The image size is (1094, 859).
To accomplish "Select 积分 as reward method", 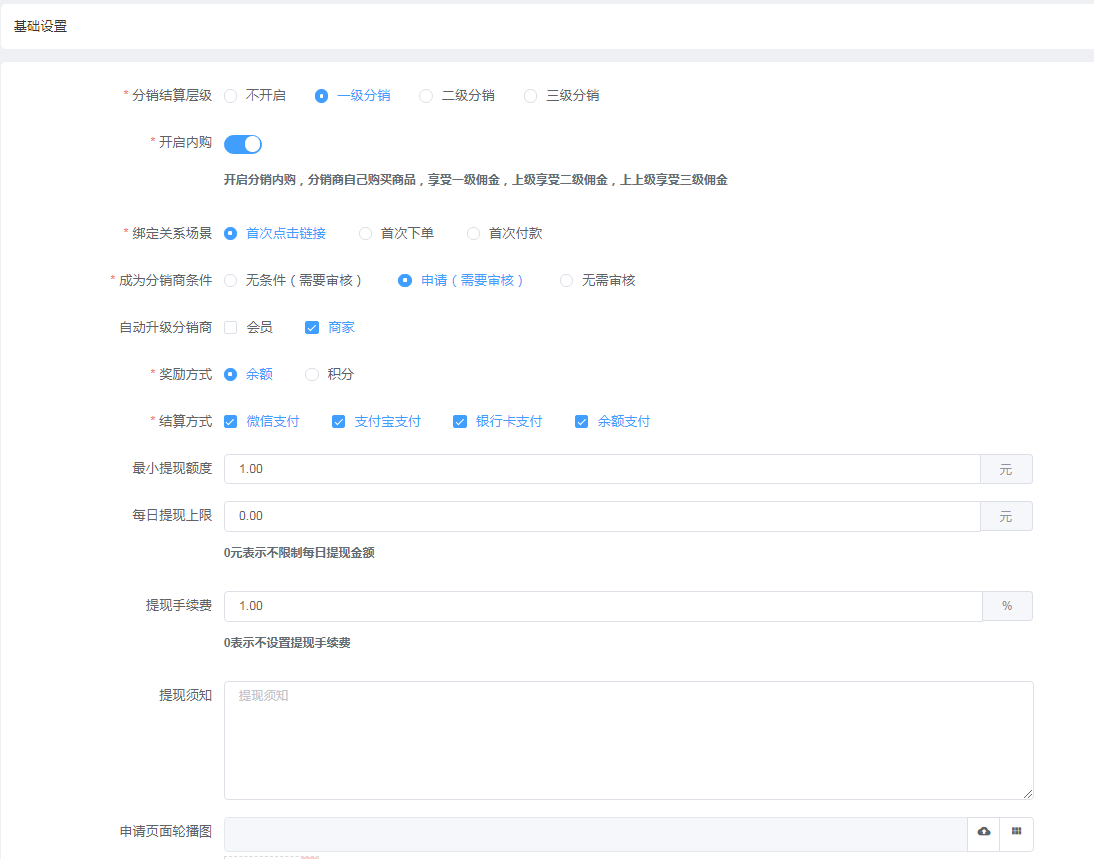I will point(312,375).
